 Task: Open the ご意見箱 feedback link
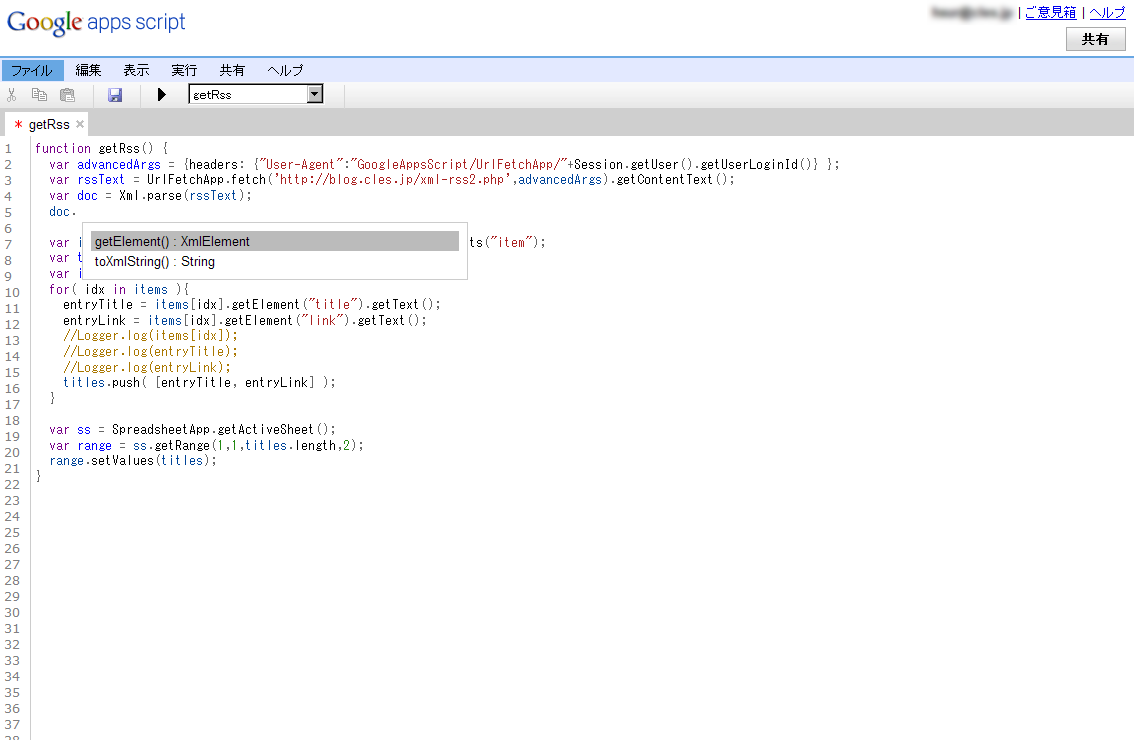coord(1049,12)
